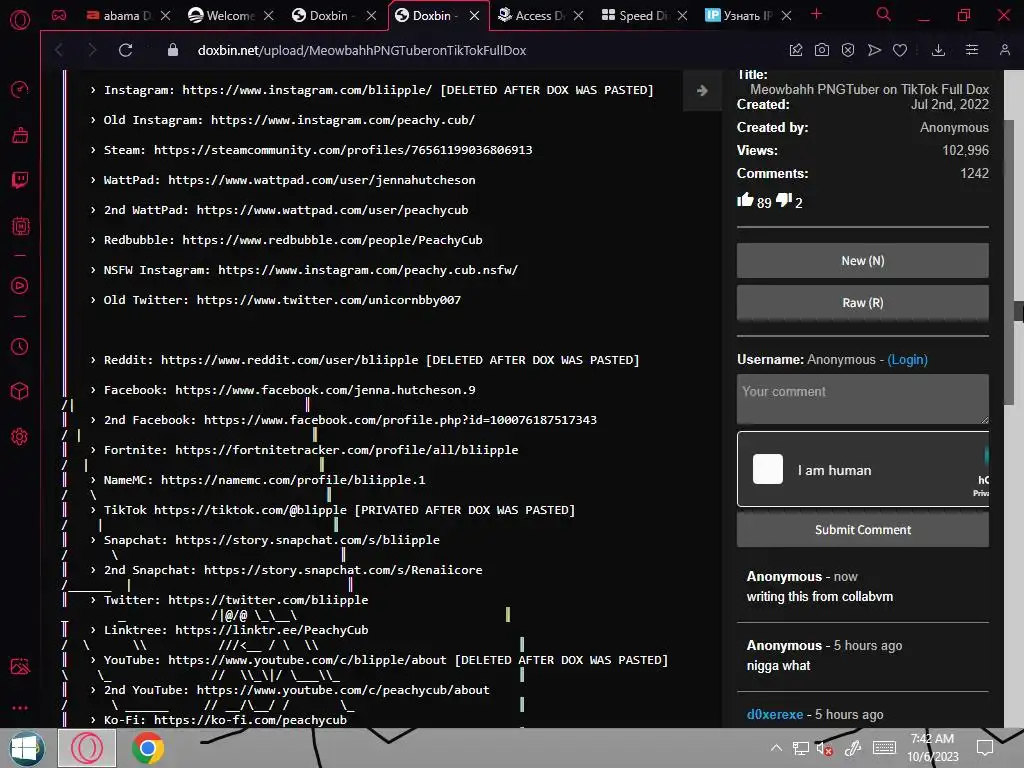Screen dimensions: 1024x768
Task: Switch to the Узнать IP tab
Action: pos(740,16)
